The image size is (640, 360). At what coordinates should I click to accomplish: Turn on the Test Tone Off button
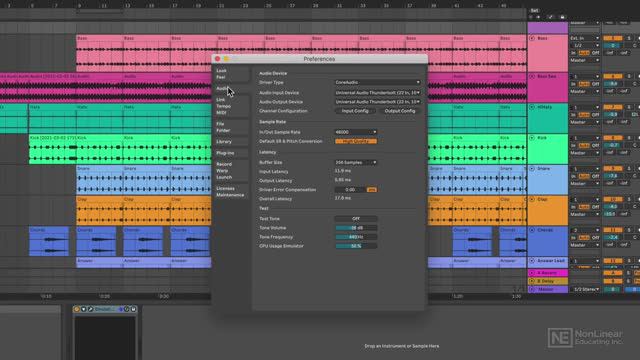pyautogui.click(x=356, y=219)
